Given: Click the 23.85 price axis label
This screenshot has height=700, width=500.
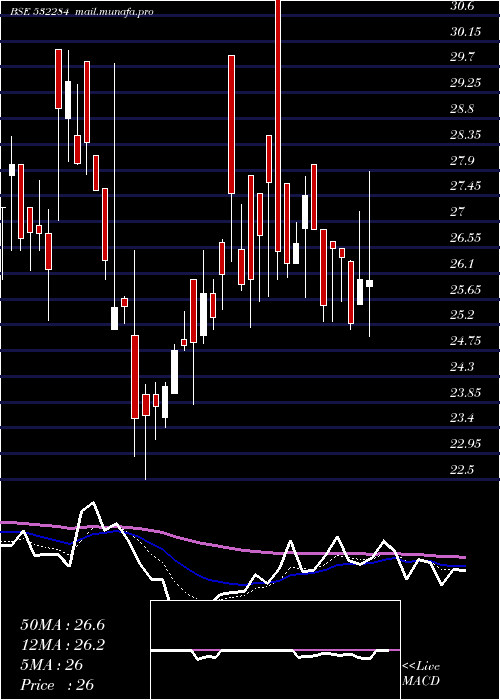Looking at the screenshot, I should tap(464, 393).
